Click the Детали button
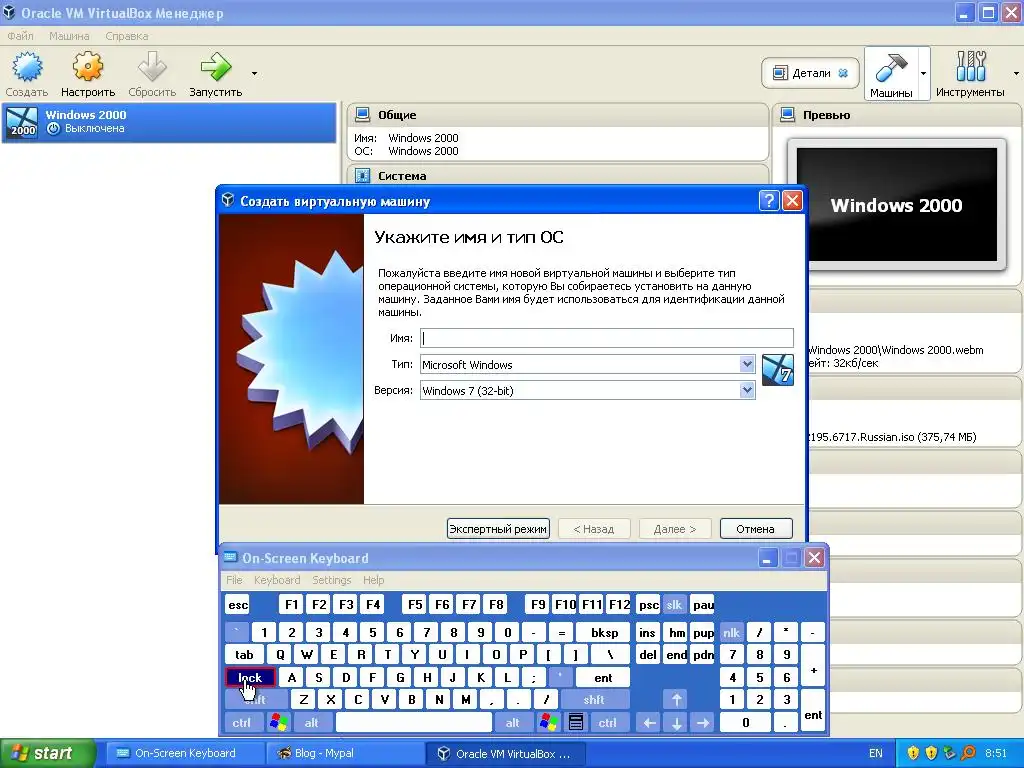This screenshot has height=768, width=1024. (810, 73)
